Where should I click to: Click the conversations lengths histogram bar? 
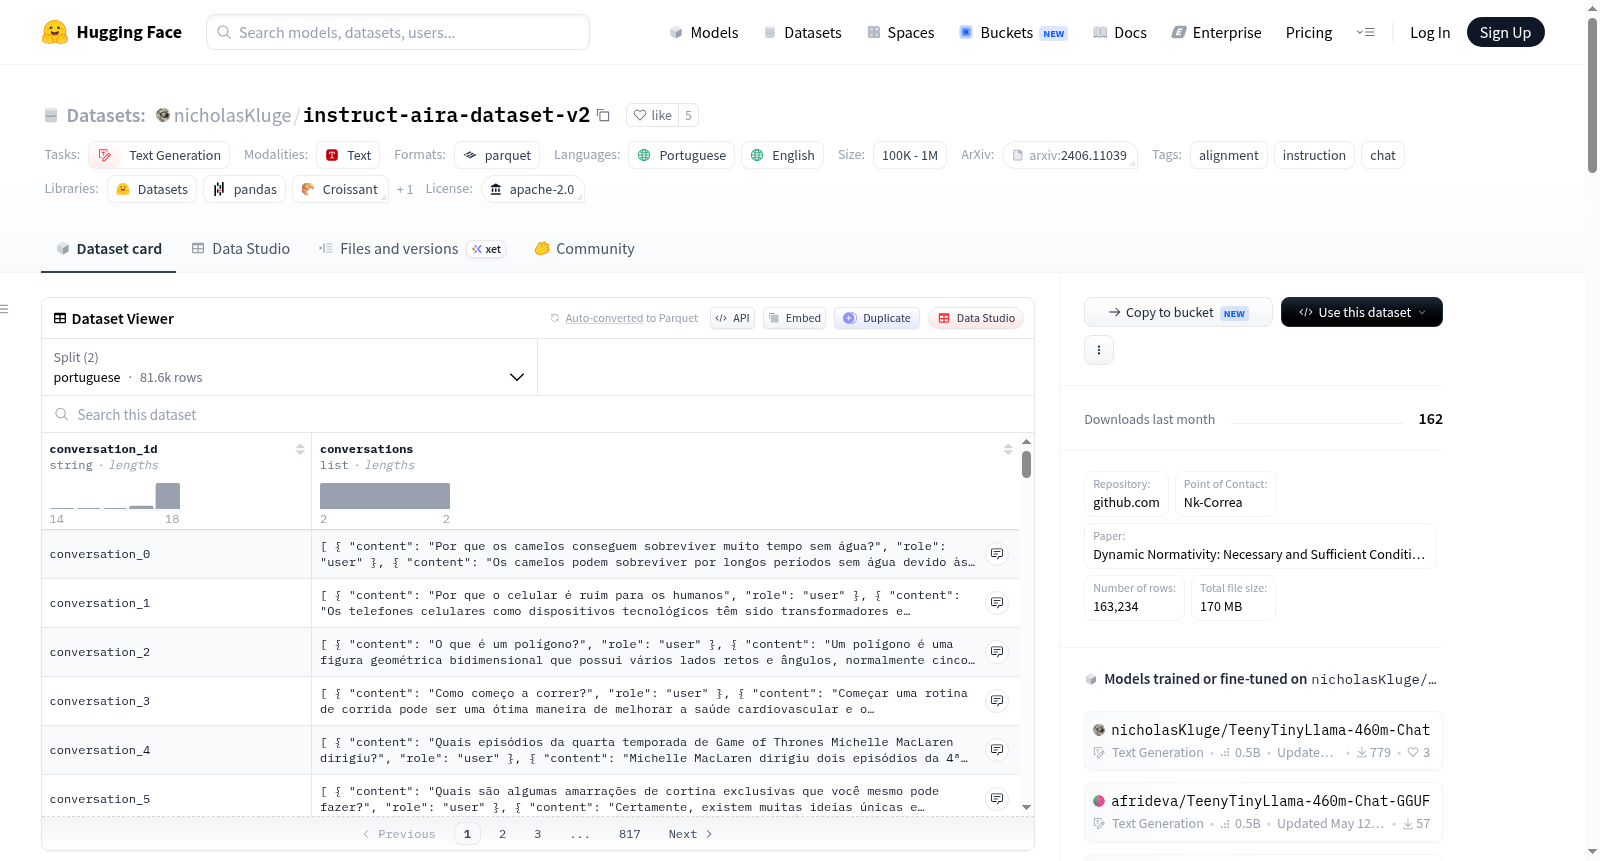[385, 496]
